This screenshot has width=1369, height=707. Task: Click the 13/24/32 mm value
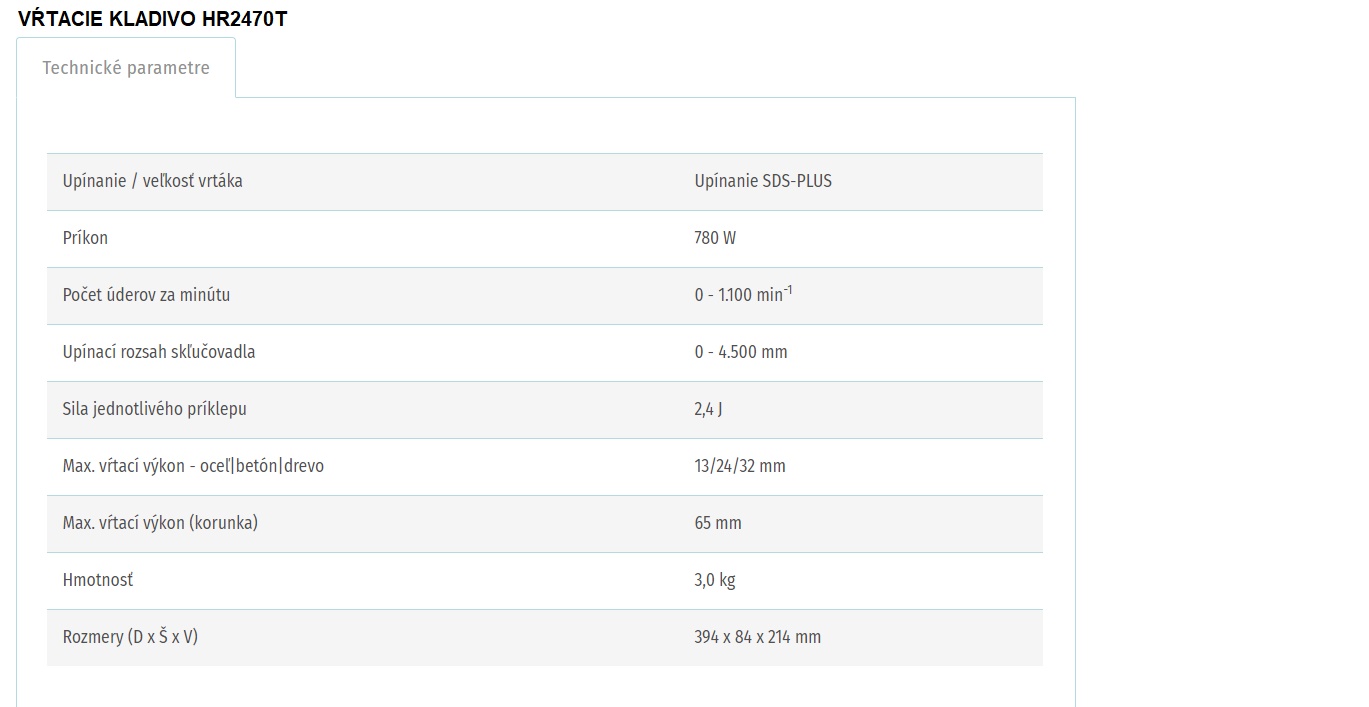click(740, 466)
